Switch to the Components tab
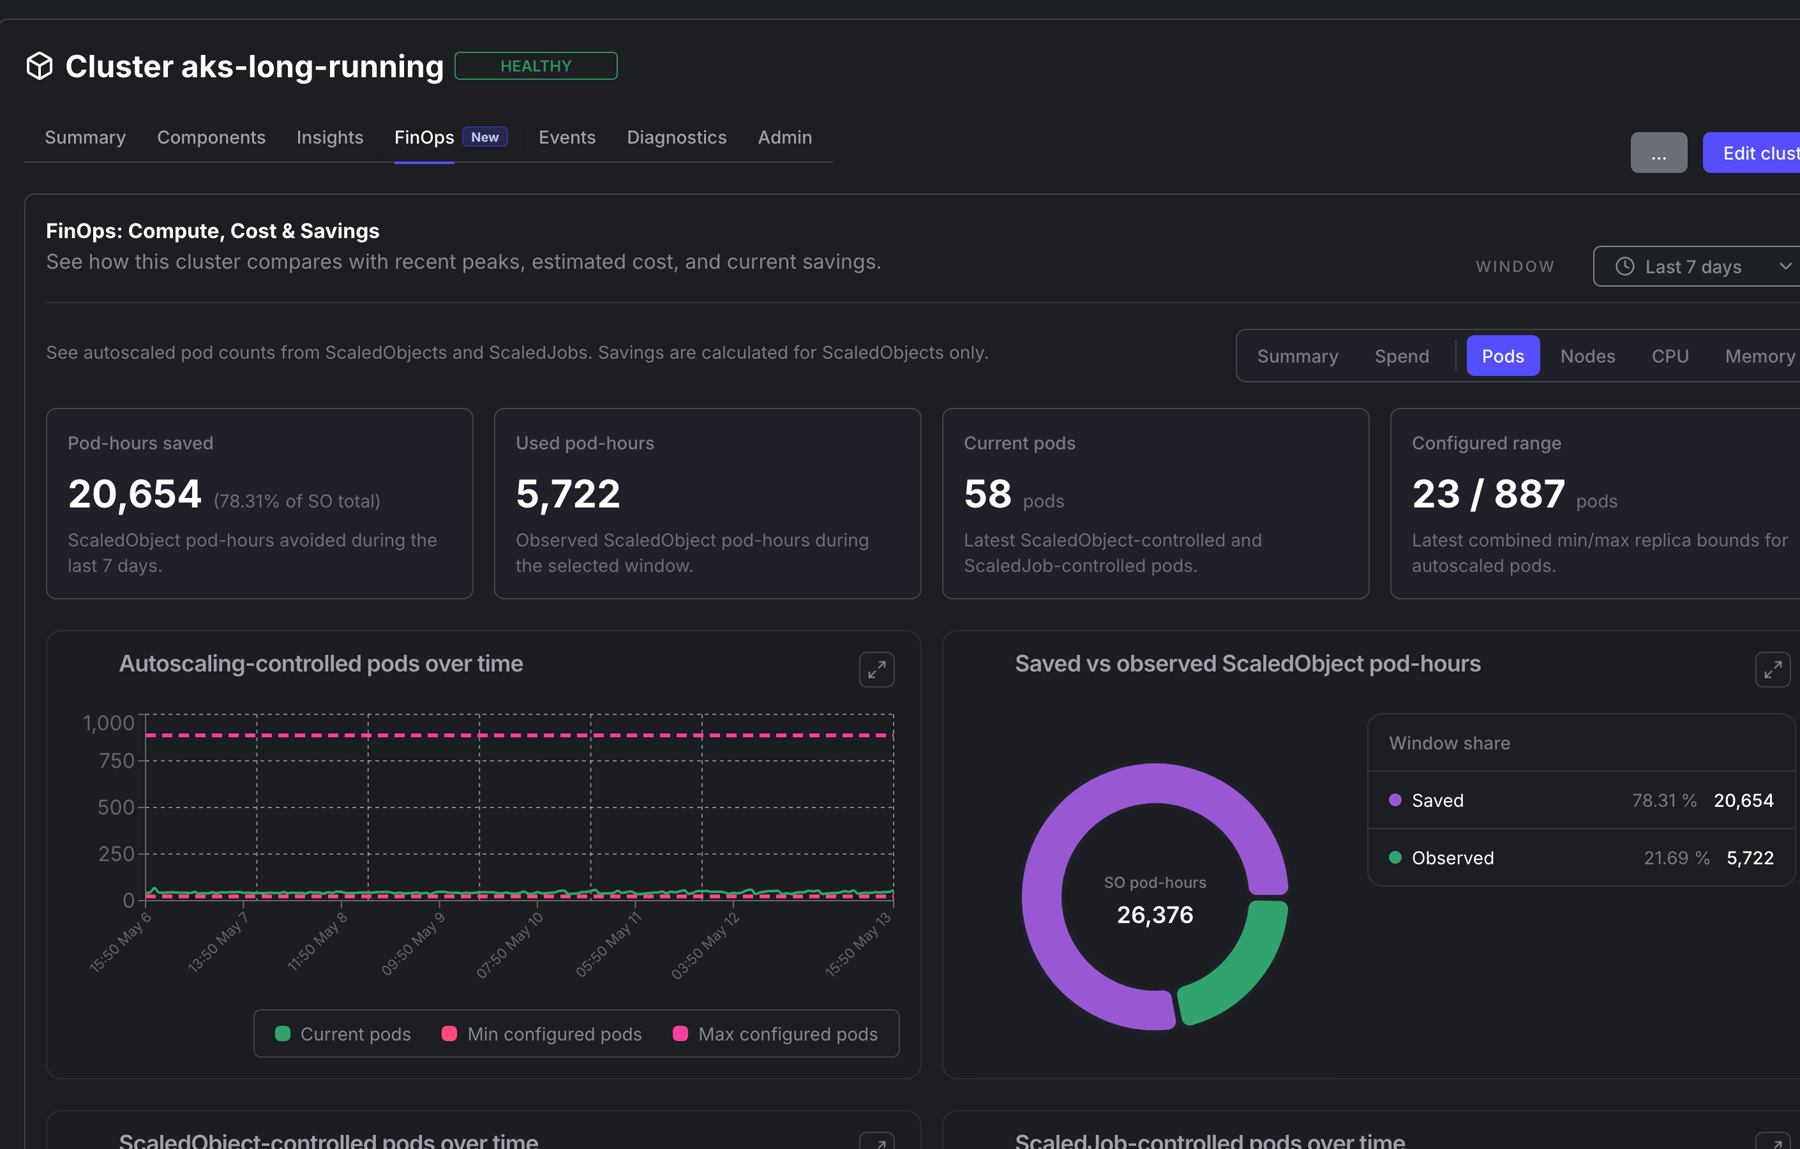Screen dimensions: 1800x1149 [x=211, y=137]
